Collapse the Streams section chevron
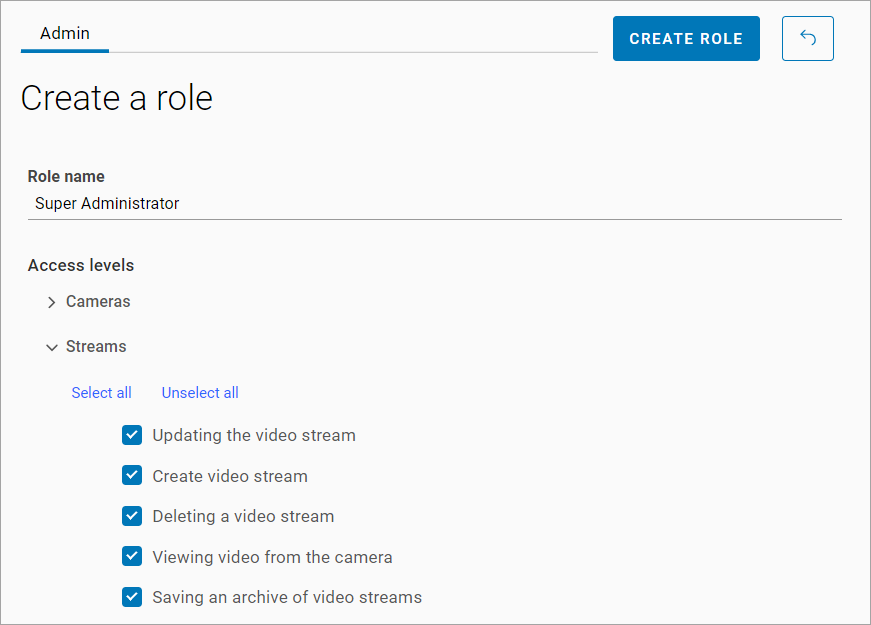Image resolution: width=871 pixels, height=625 pixels. [x=52, y=347]
